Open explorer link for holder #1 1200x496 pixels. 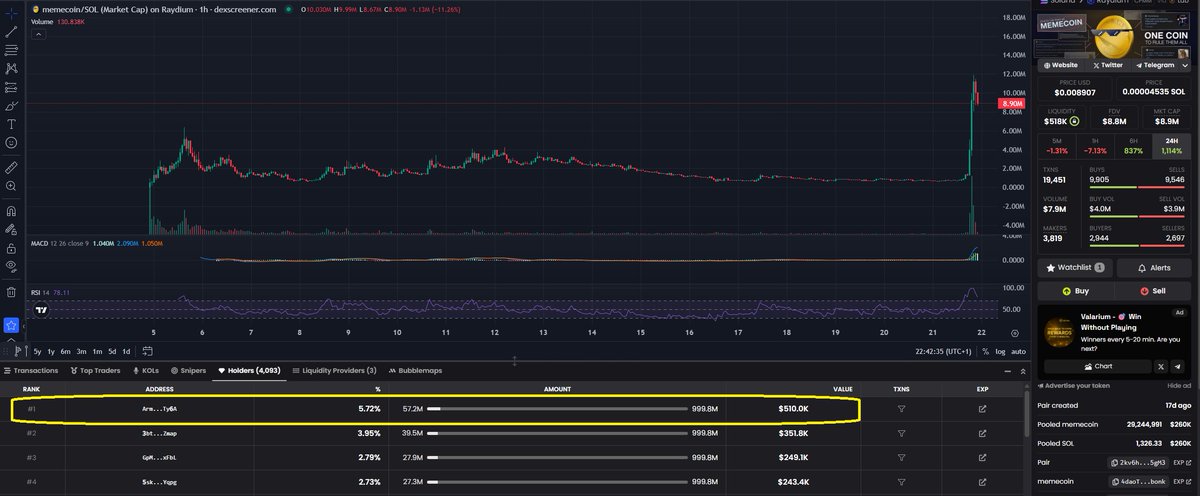tap(982, 409)
